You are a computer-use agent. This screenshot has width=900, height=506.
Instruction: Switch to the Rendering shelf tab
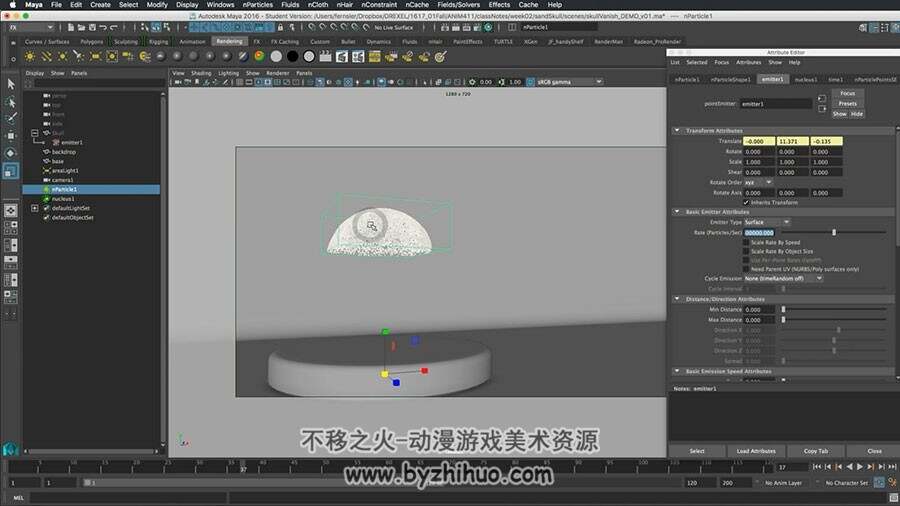coord(229,41)
